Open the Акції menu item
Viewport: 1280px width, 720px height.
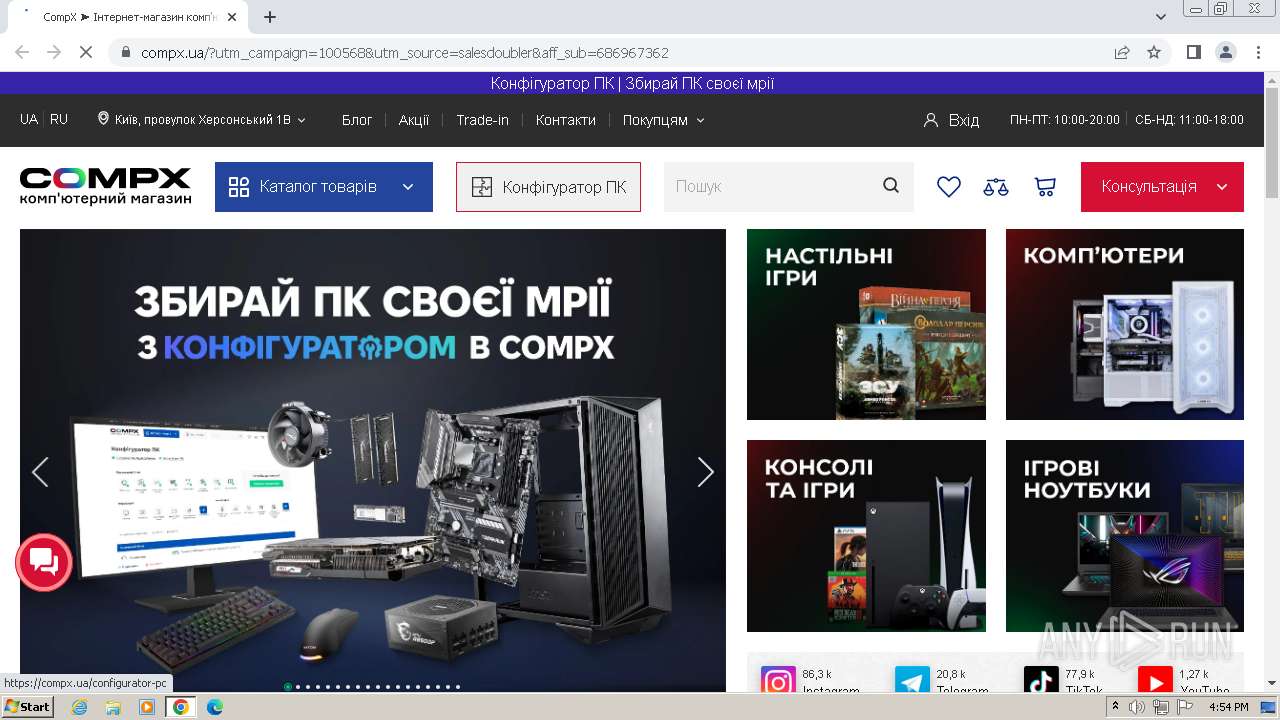[414, 120]
